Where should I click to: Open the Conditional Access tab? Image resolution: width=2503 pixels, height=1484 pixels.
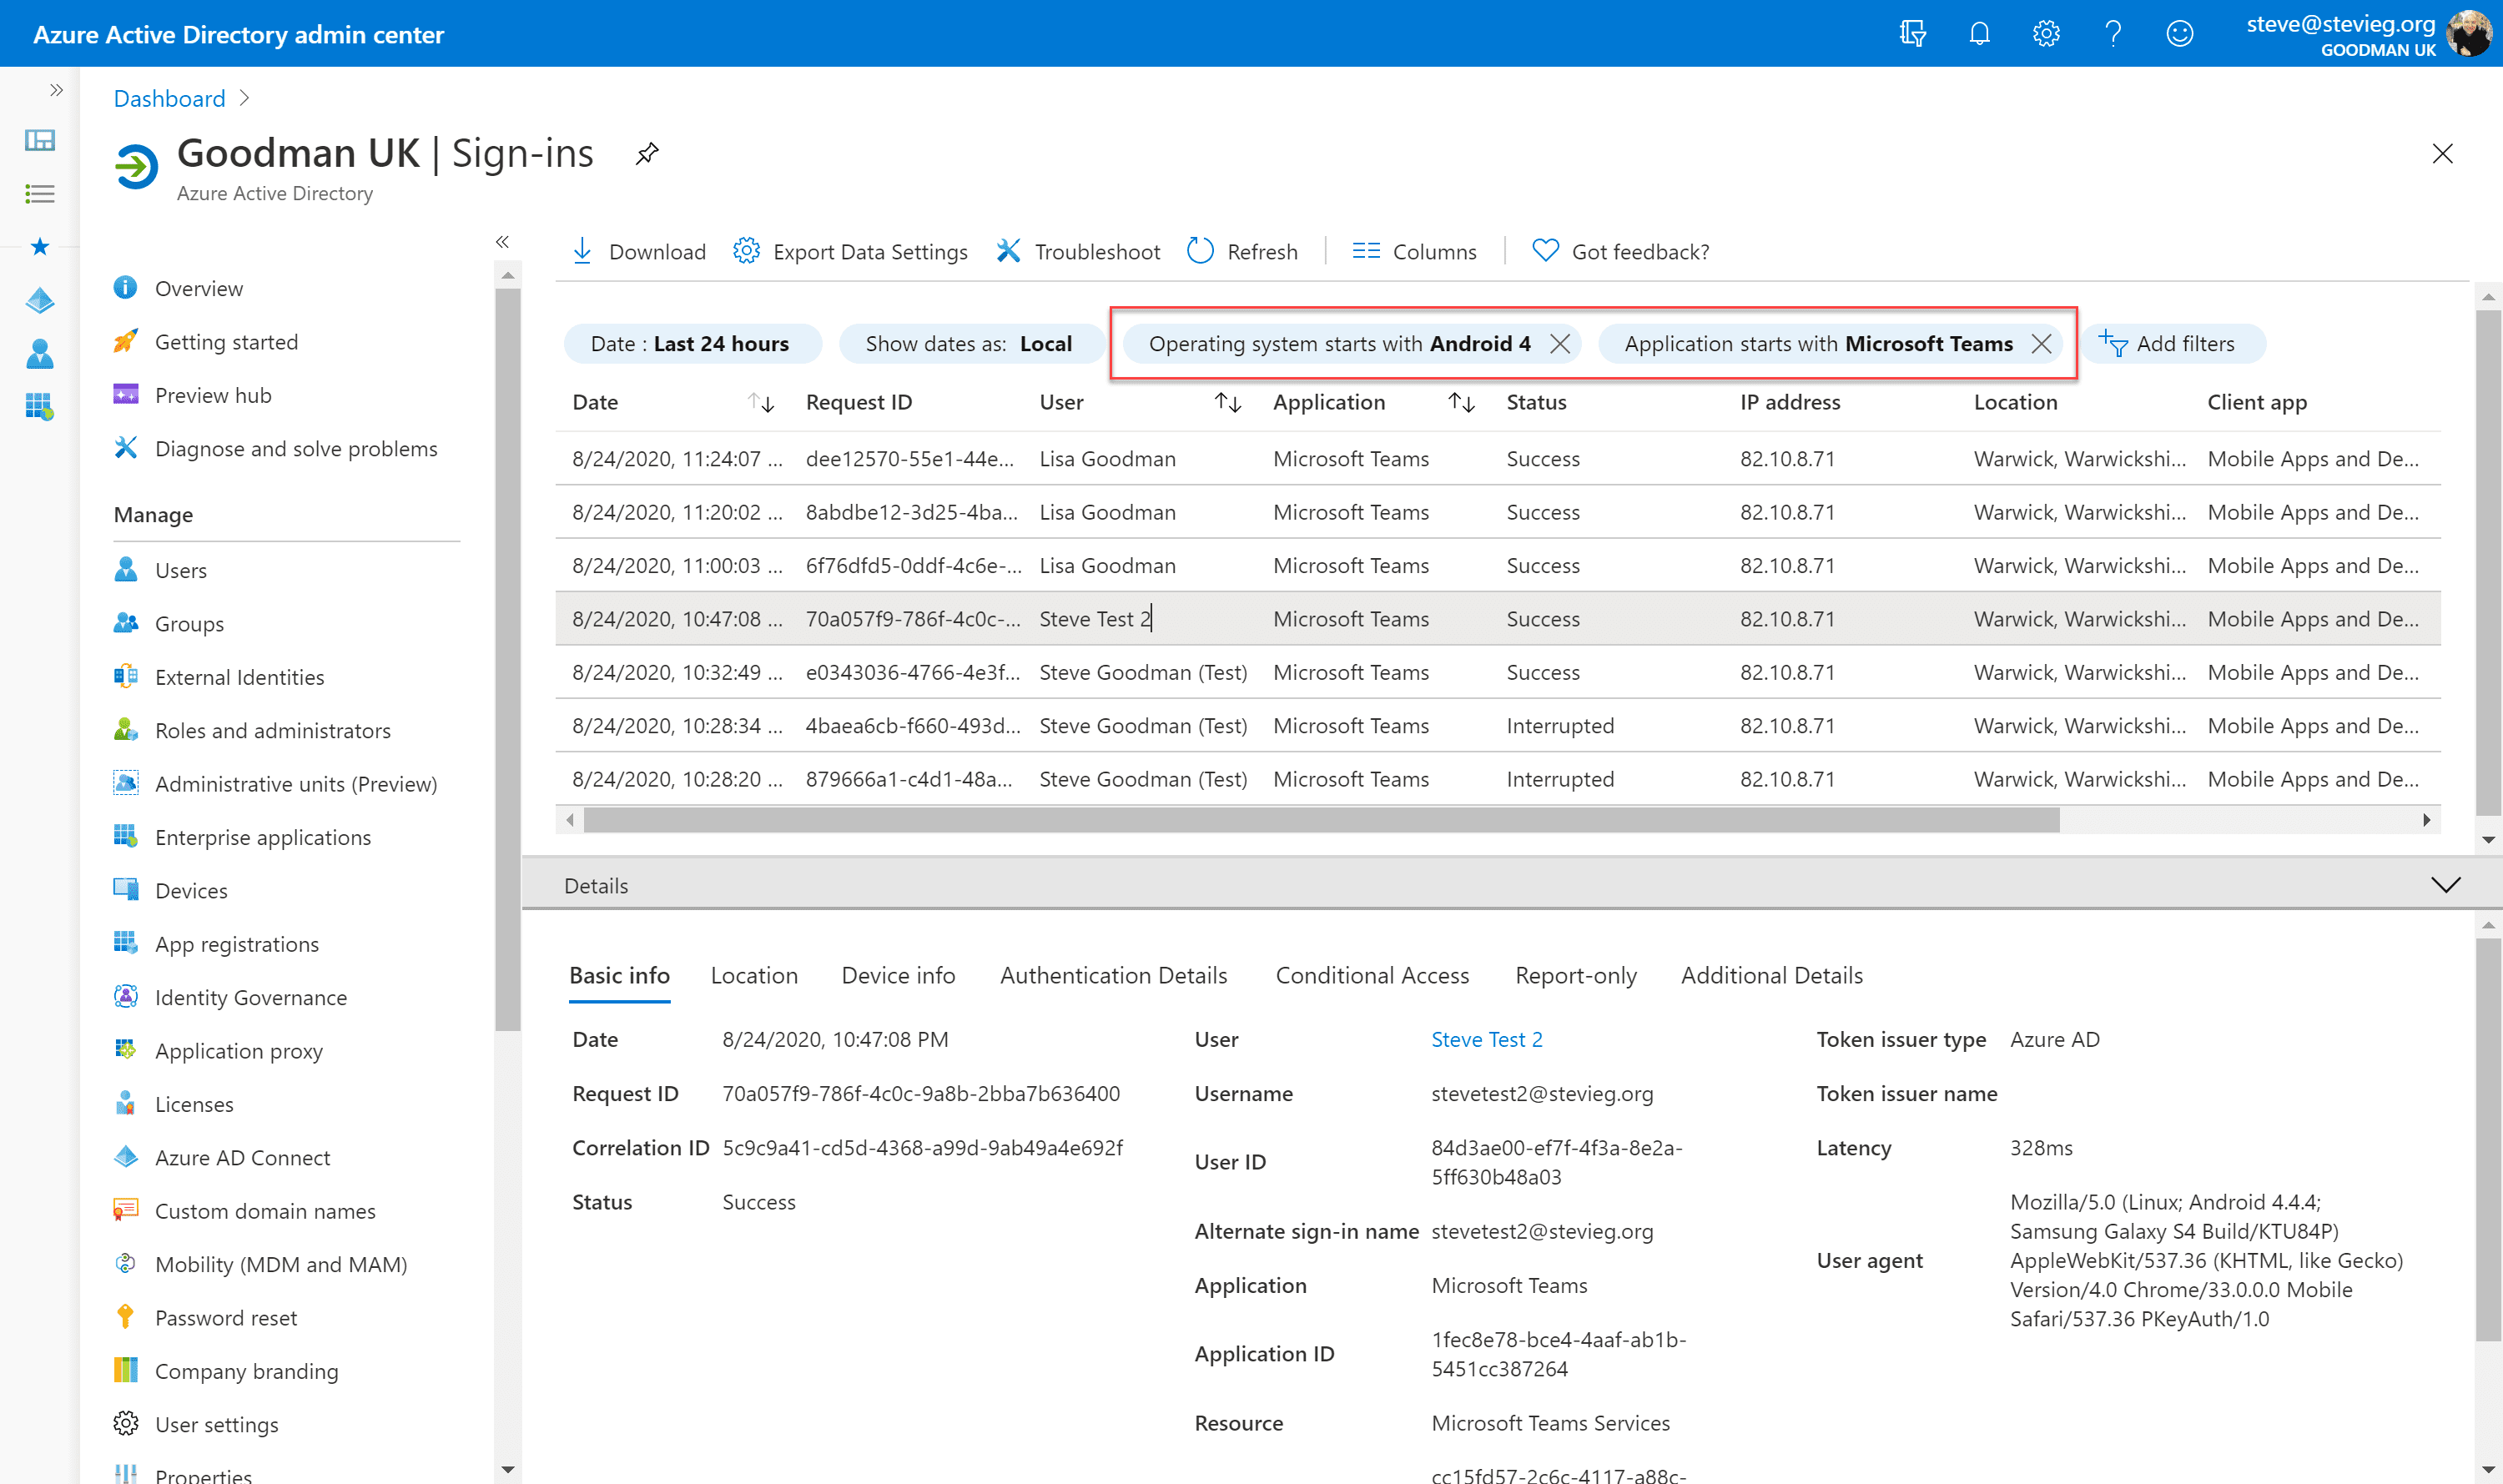click(x=1372, y=976)
